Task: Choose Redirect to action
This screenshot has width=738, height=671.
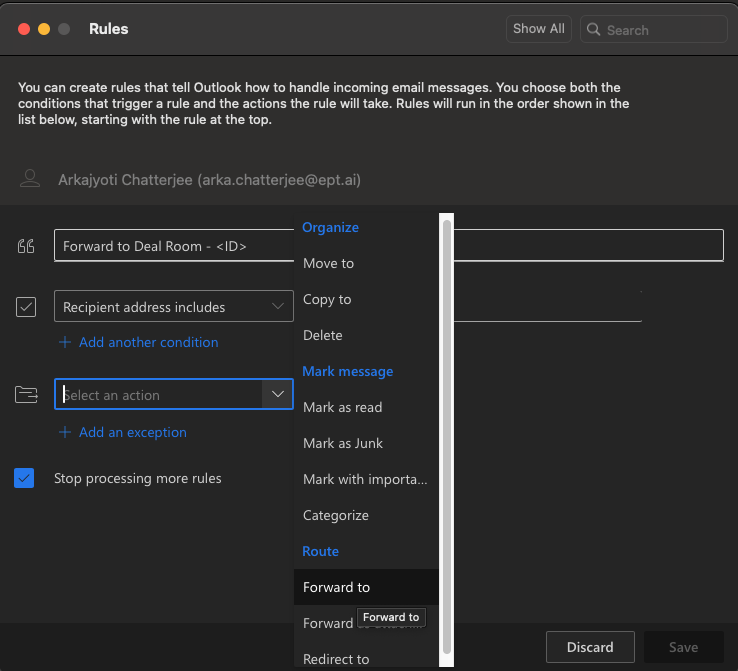Action: click(x=336, y=659)
